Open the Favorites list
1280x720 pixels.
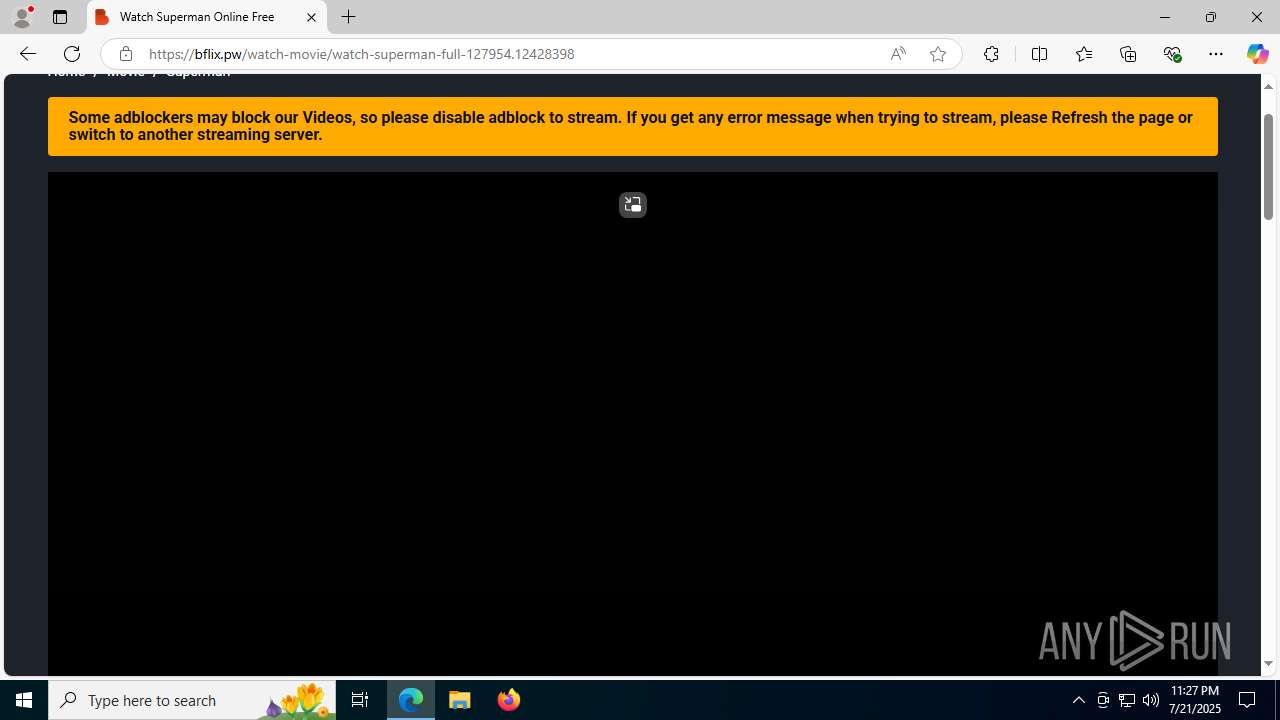[x=1084, y=54]
